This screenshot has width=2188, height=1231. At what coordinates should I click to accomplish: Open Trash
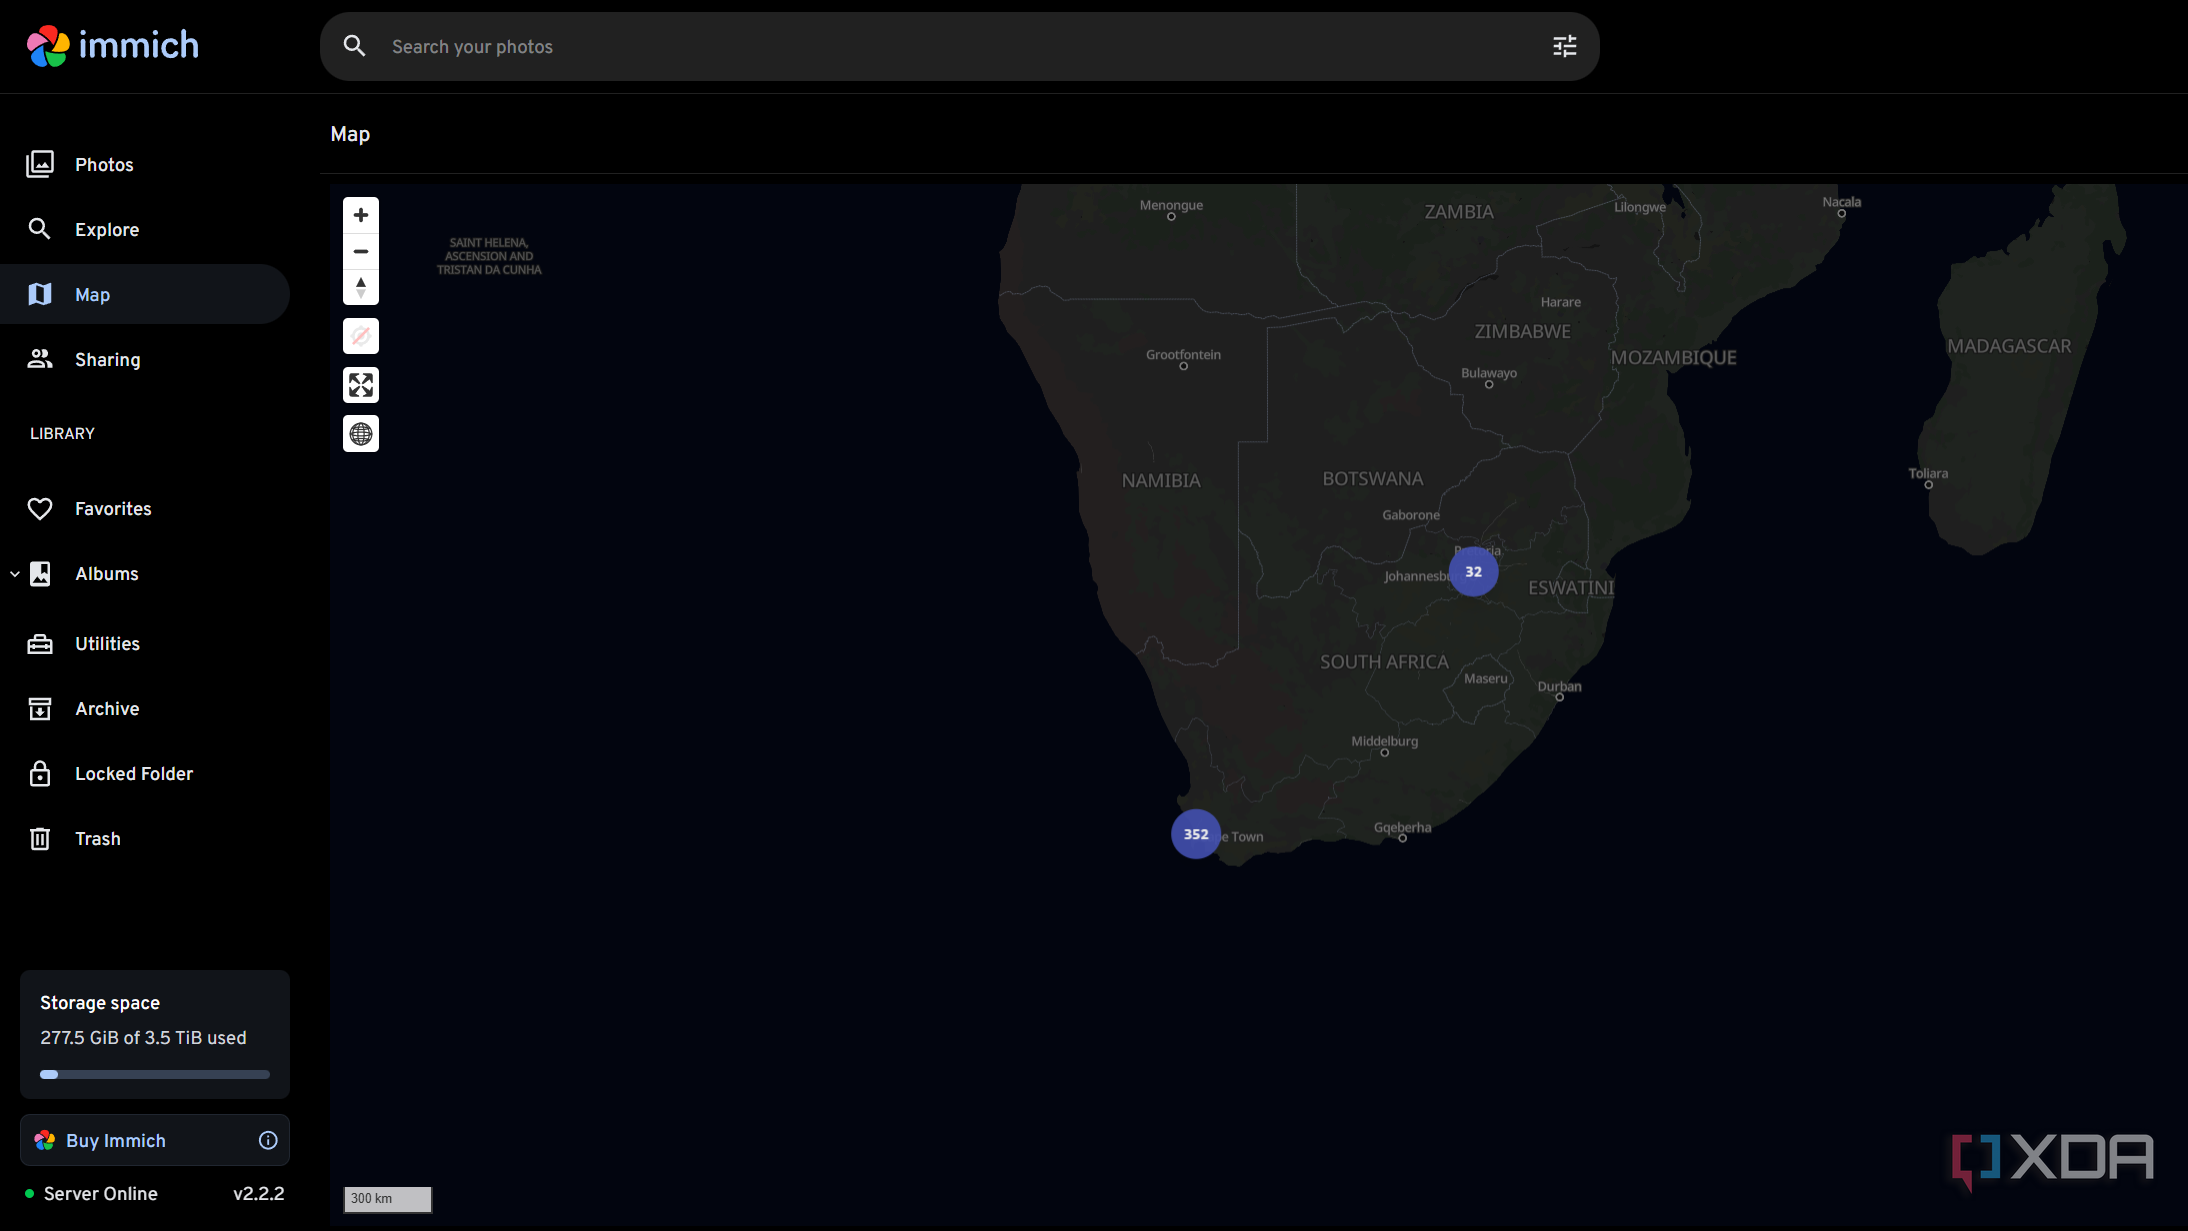(145, 839)
